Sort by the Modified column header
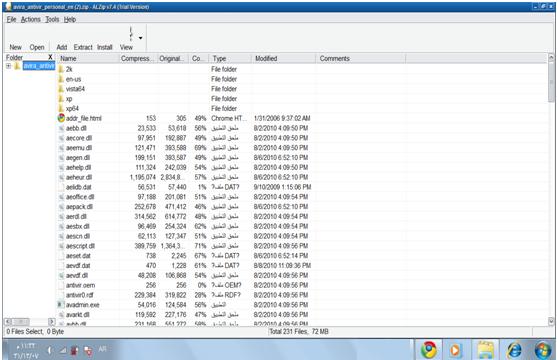Viewport: 557px width, 360px height. click(283, 59)
